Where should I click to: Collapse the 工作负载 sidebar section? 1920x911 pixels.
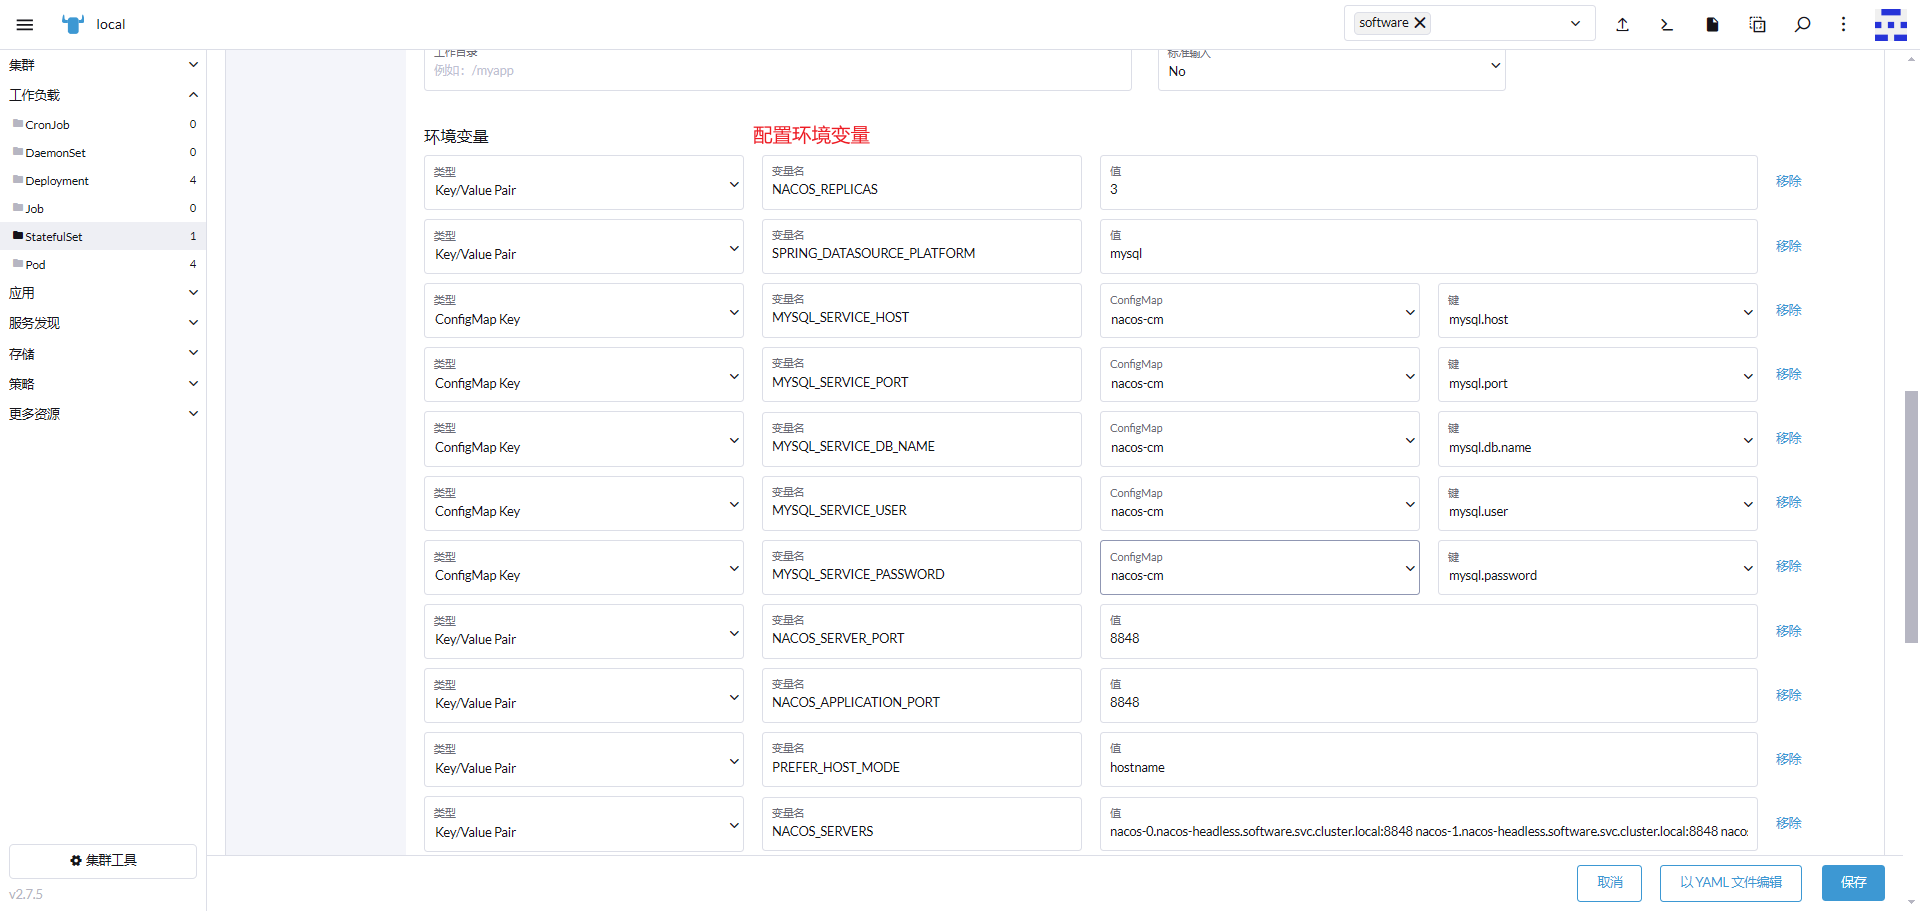point(103,95)
